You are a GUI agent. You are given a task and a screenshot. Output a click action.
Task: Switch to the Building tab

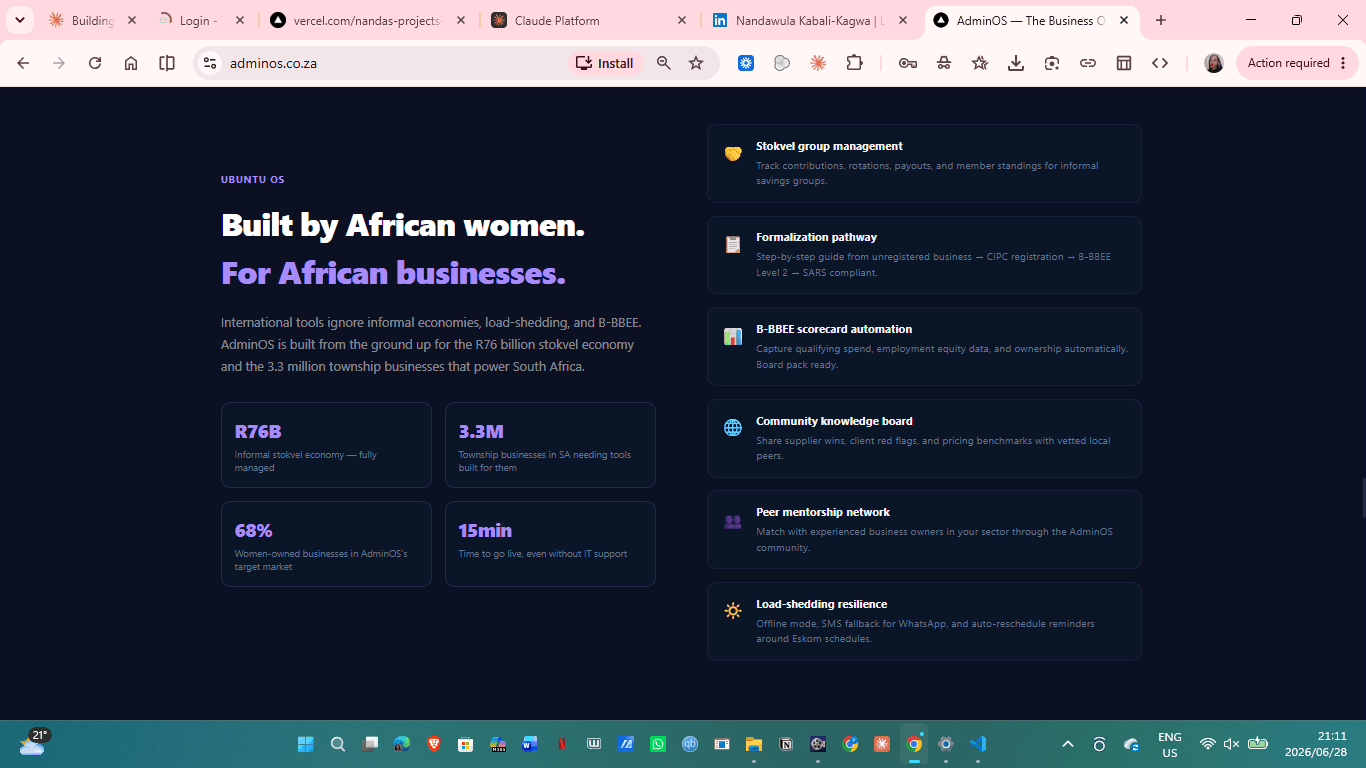91,20
